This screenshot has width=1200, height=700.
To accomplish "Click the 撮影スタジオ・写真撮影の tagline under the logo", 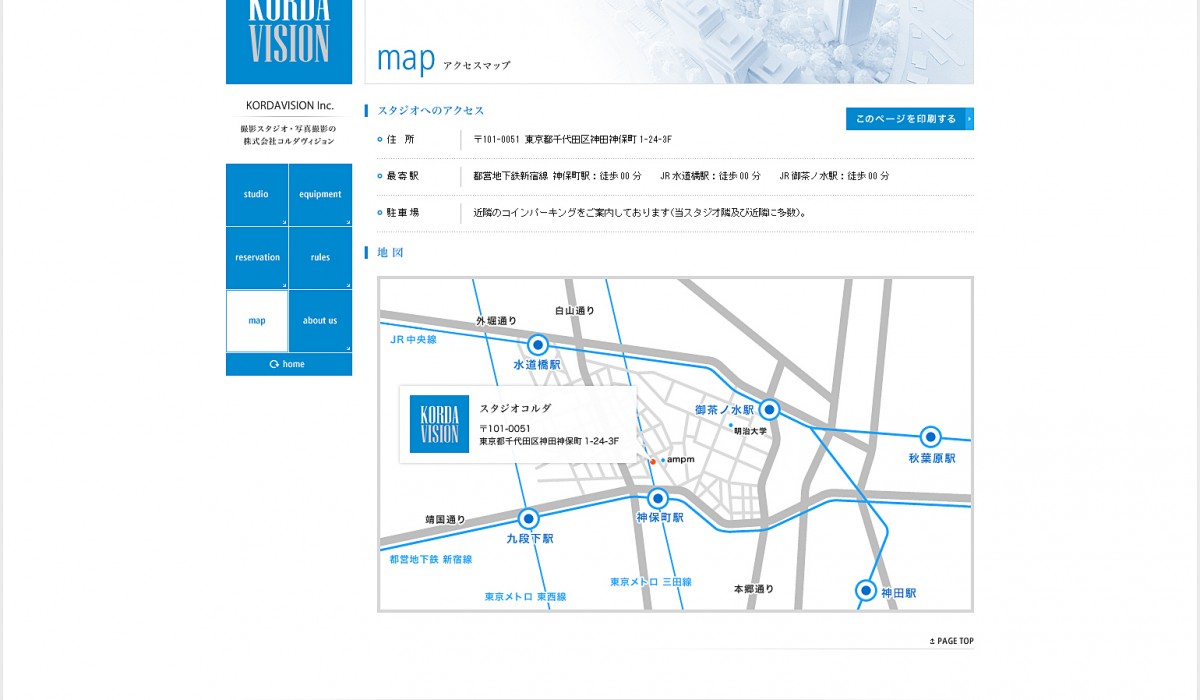I will click(289, 129).
